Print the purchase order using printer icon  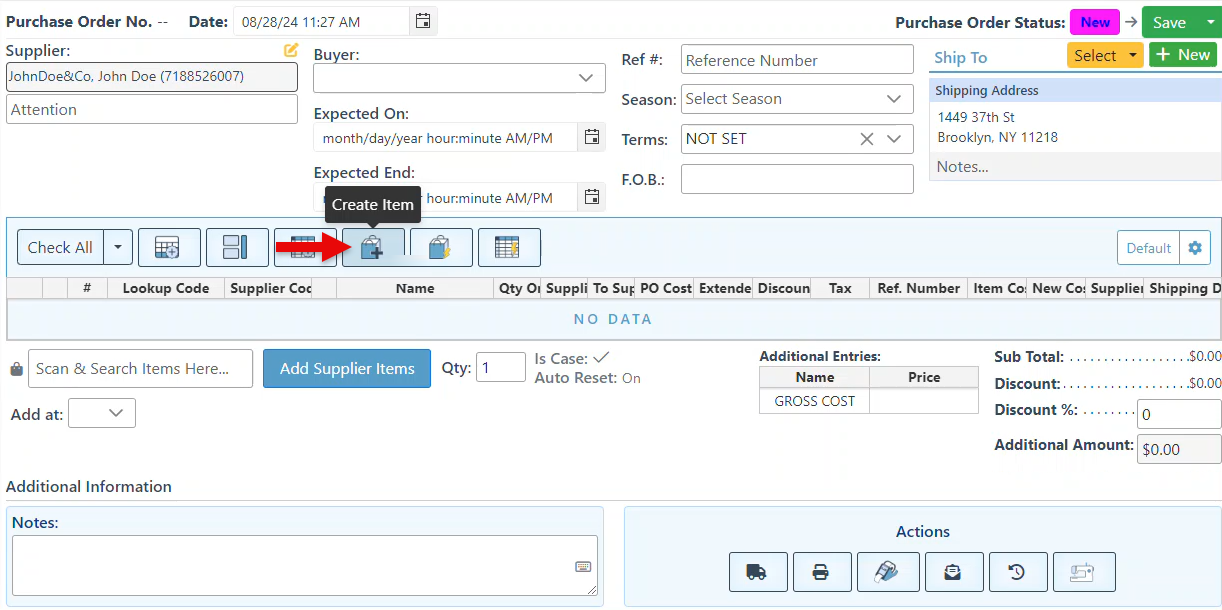[x=821, y=572]
